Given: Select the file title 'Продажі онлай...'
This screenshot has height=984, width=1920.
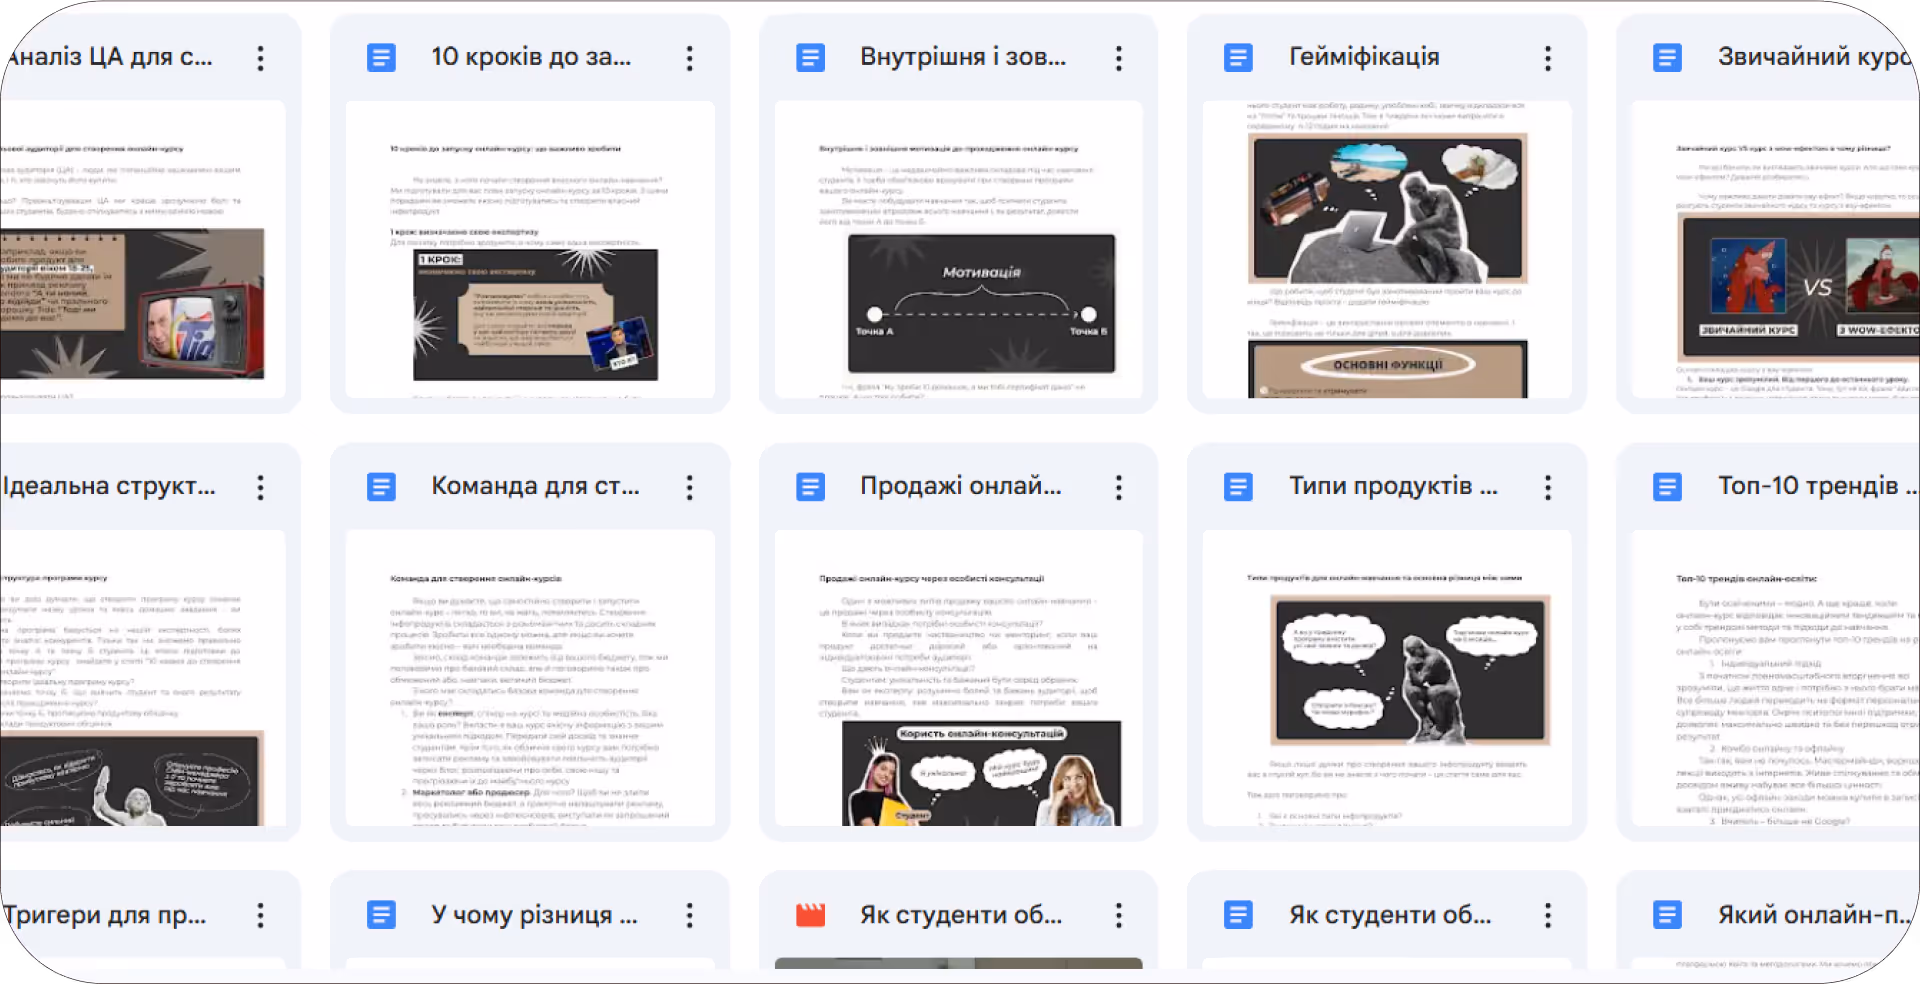Looking at the screenshot, I should [961, 486].
